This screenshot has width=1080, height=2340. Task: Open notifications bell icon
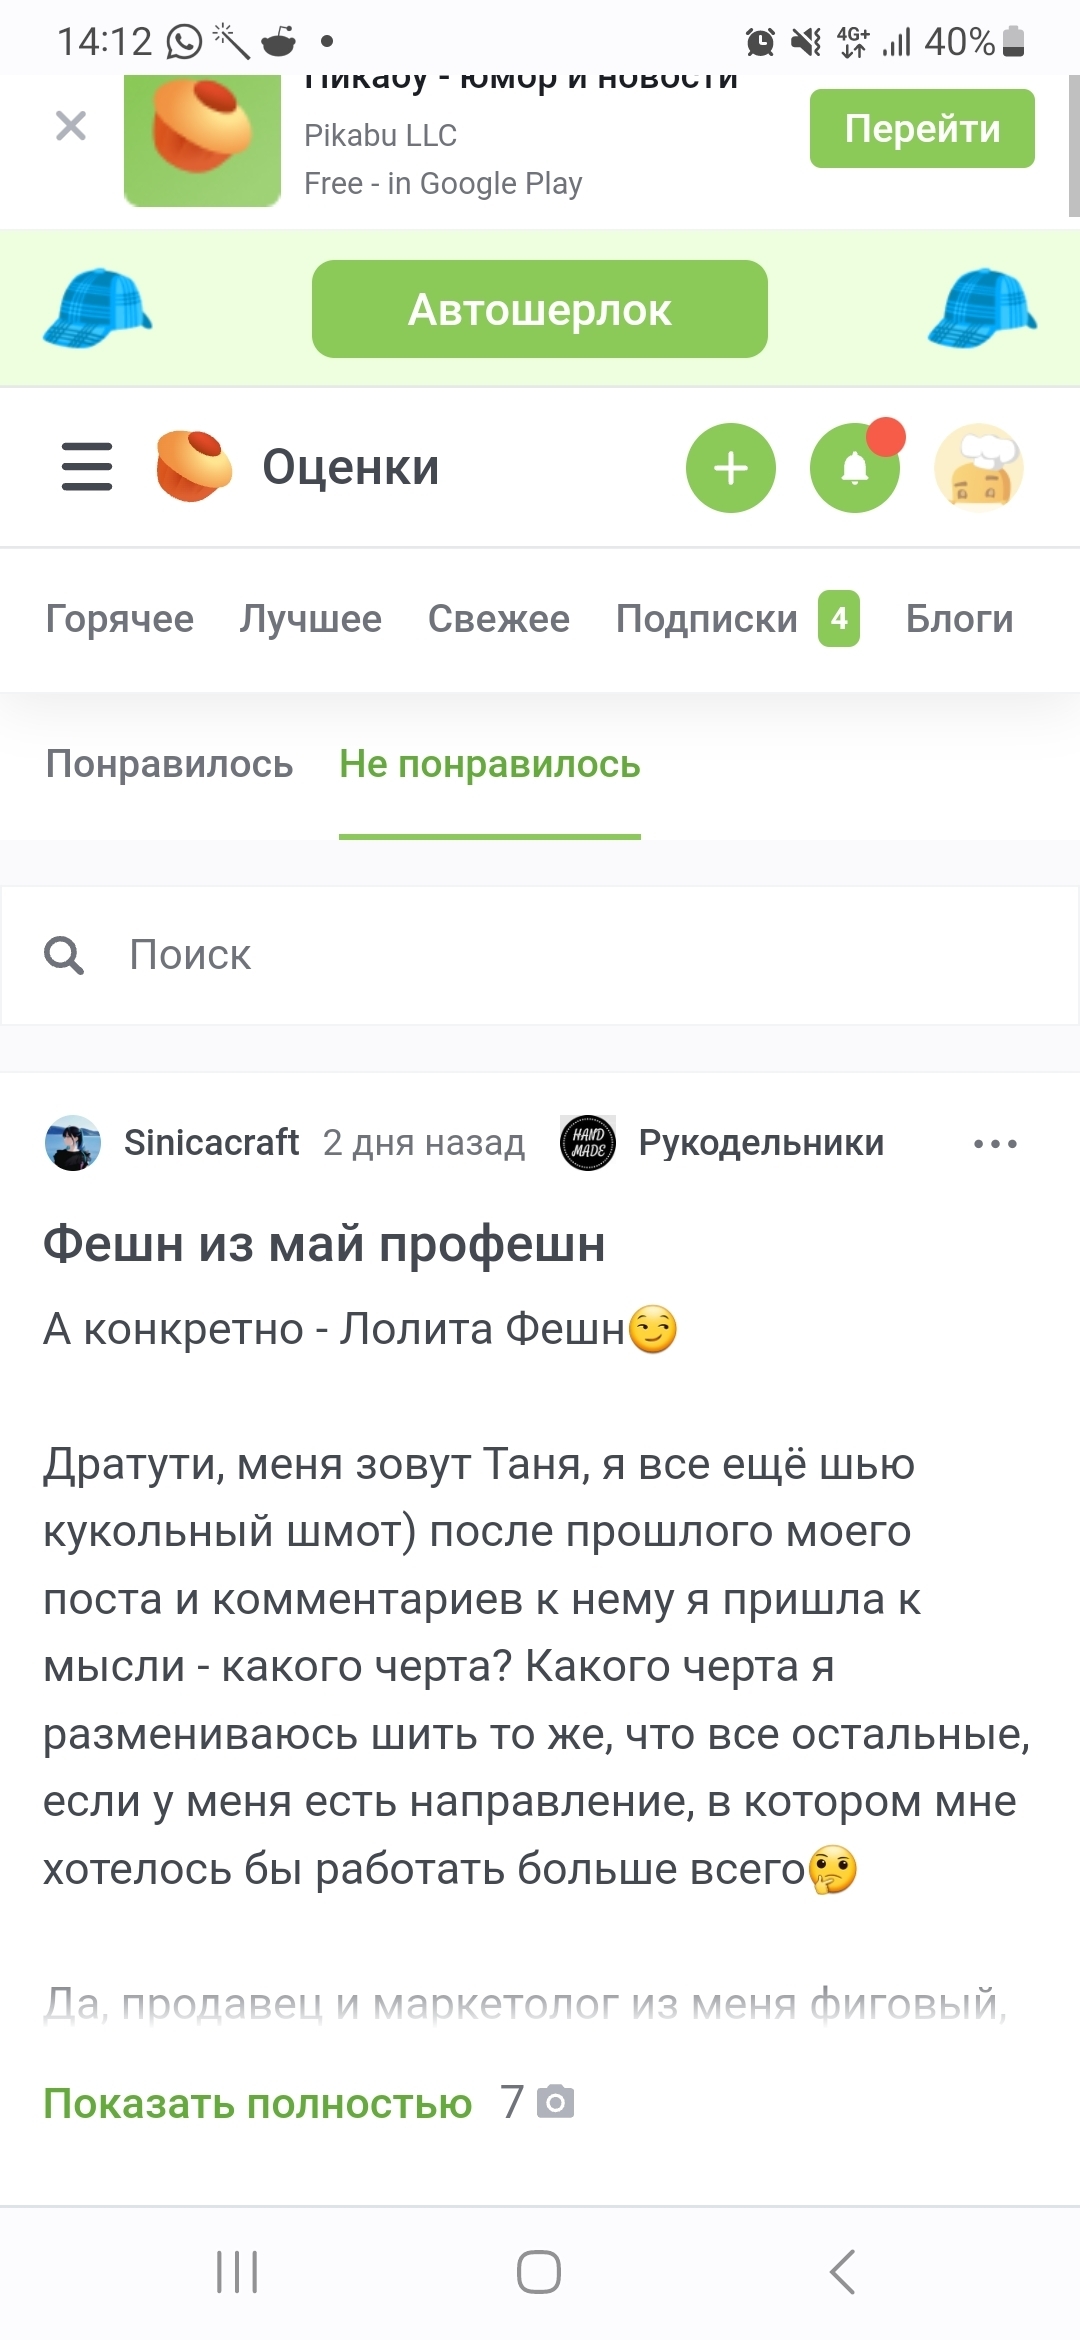[x=854, y=468]
